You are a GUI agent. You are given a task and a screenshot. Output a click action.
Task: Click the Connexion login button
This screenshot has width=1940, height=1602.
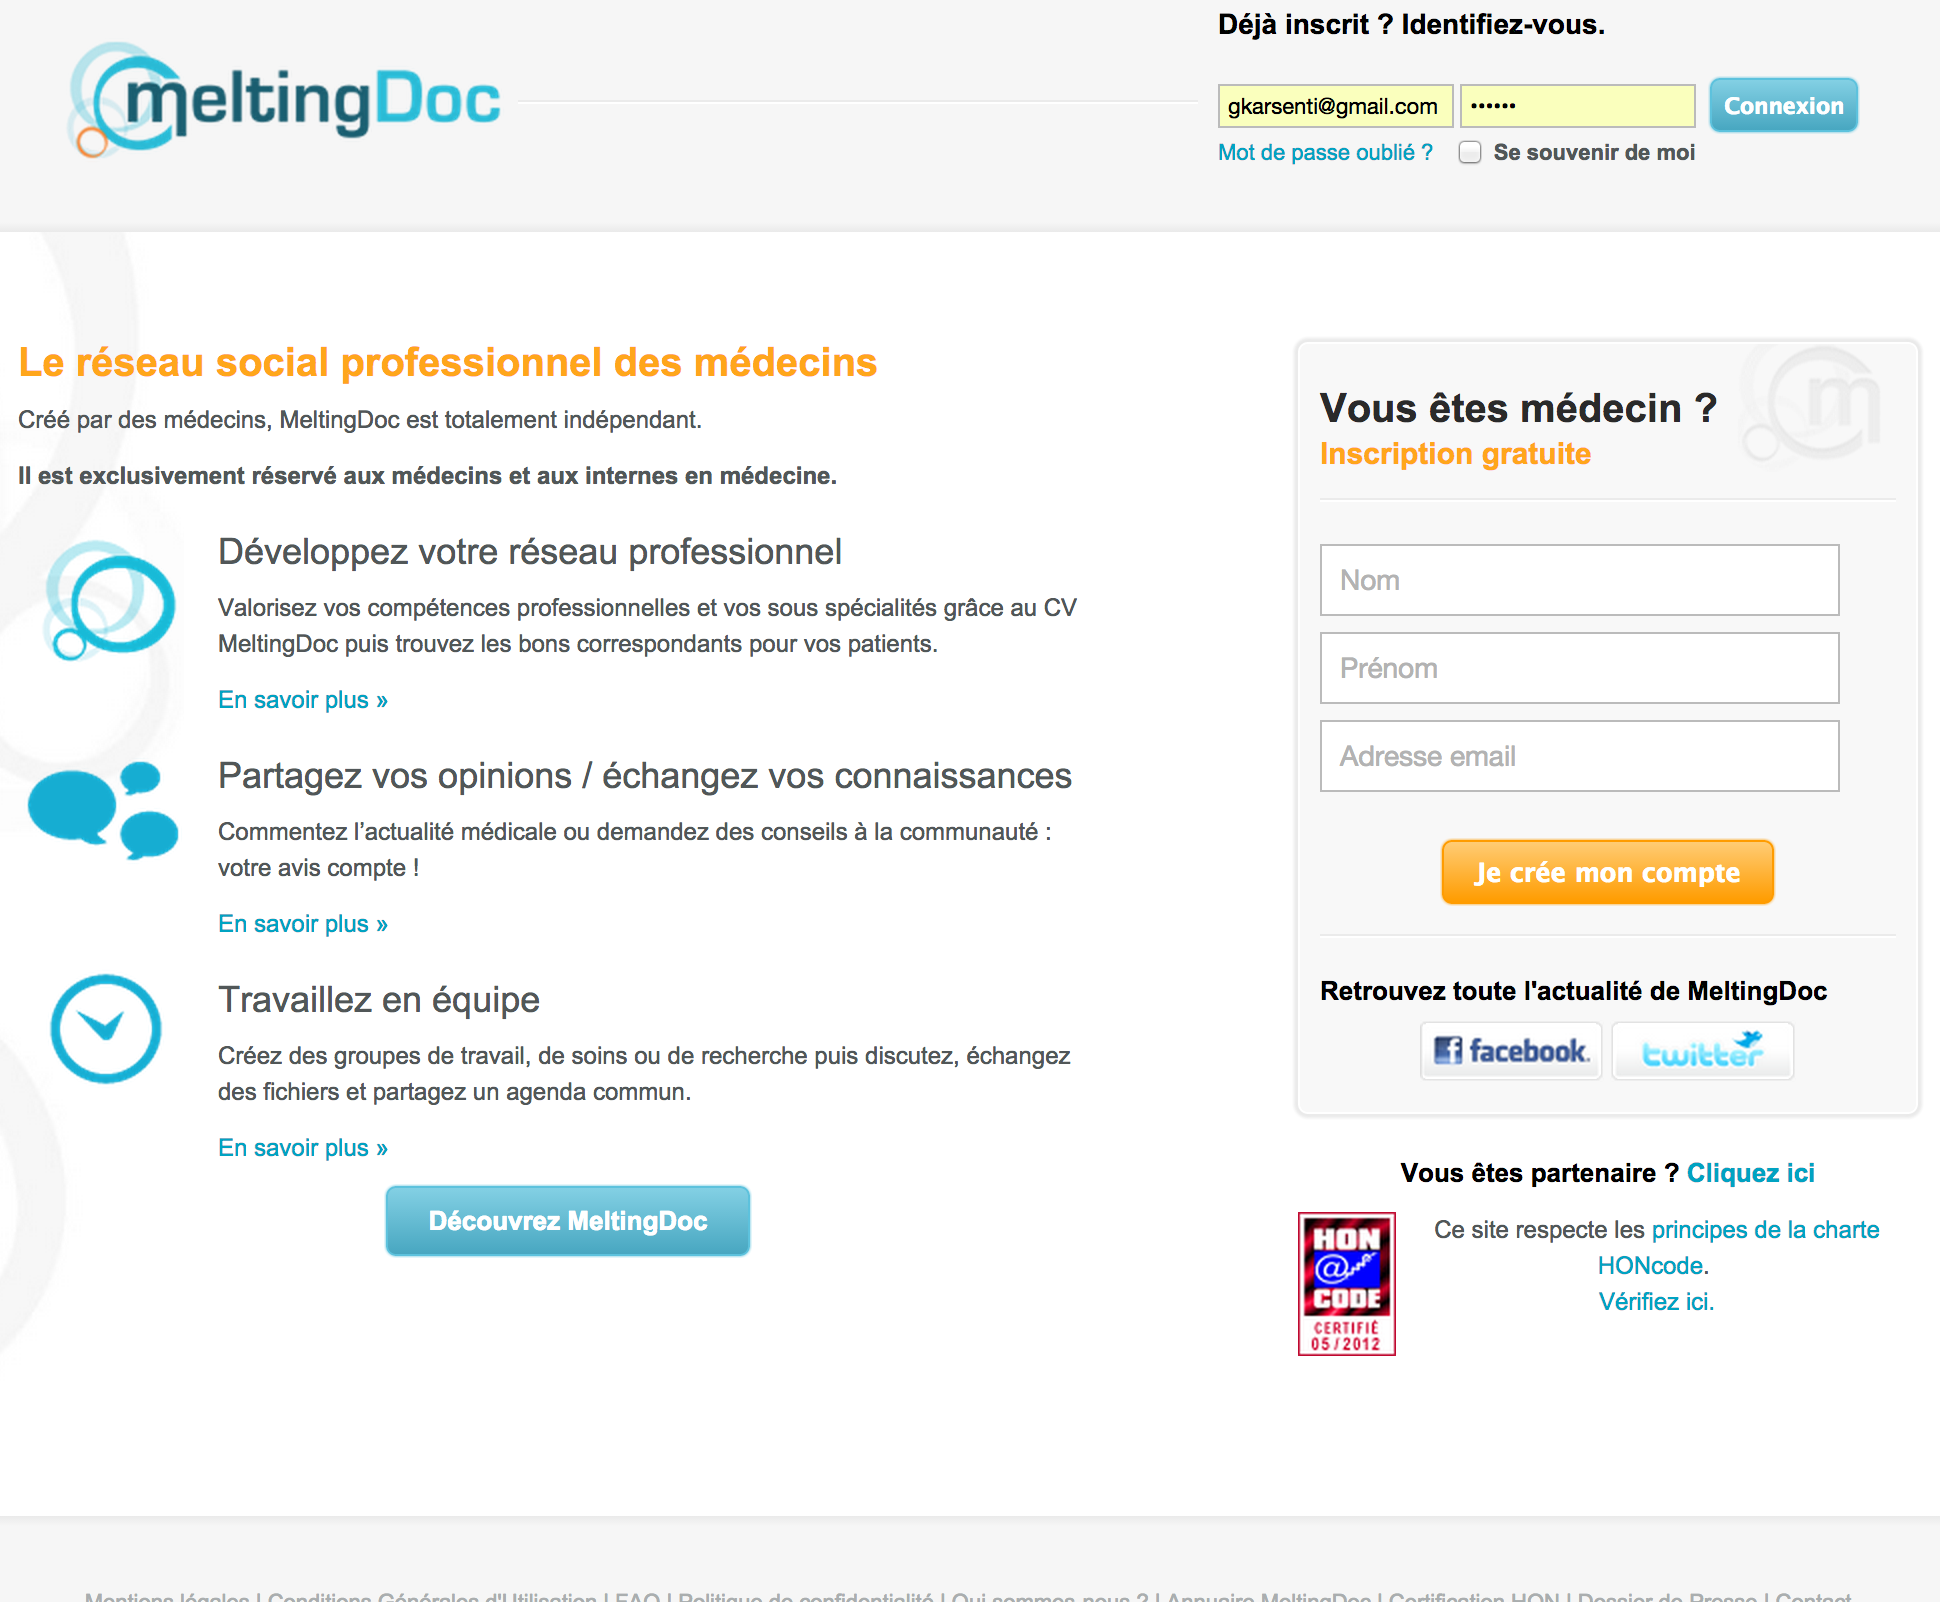point(1783,105)
